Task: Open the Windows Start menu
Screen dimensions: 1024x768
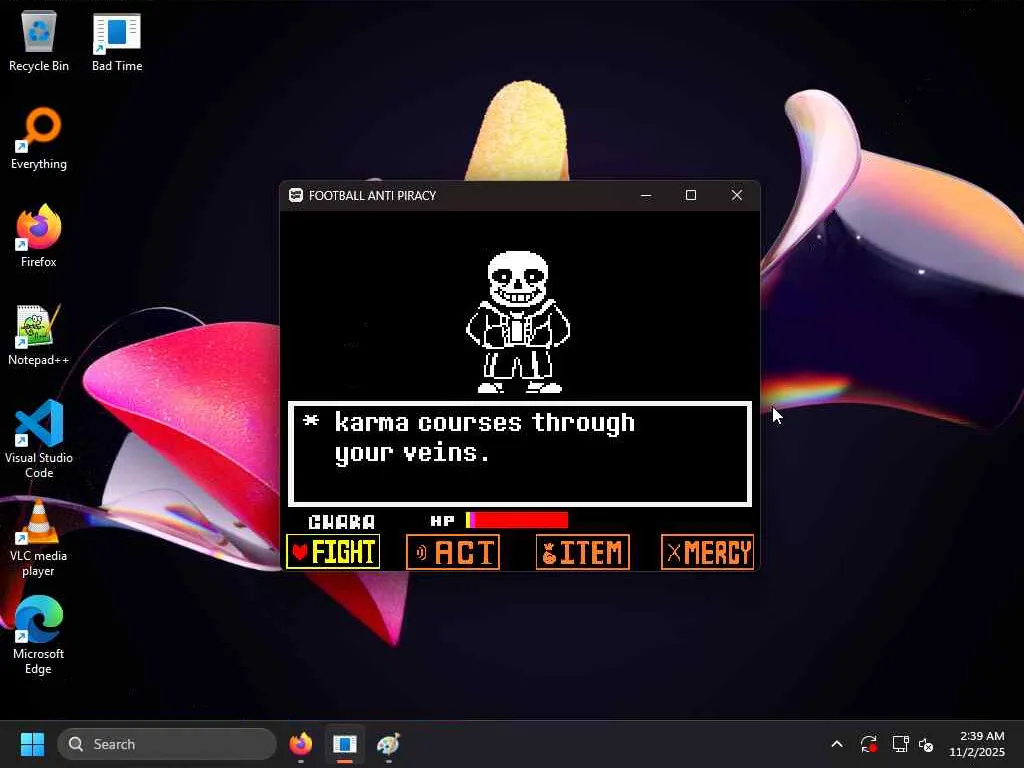Action: pyautogui.click(x=32, y=744)
